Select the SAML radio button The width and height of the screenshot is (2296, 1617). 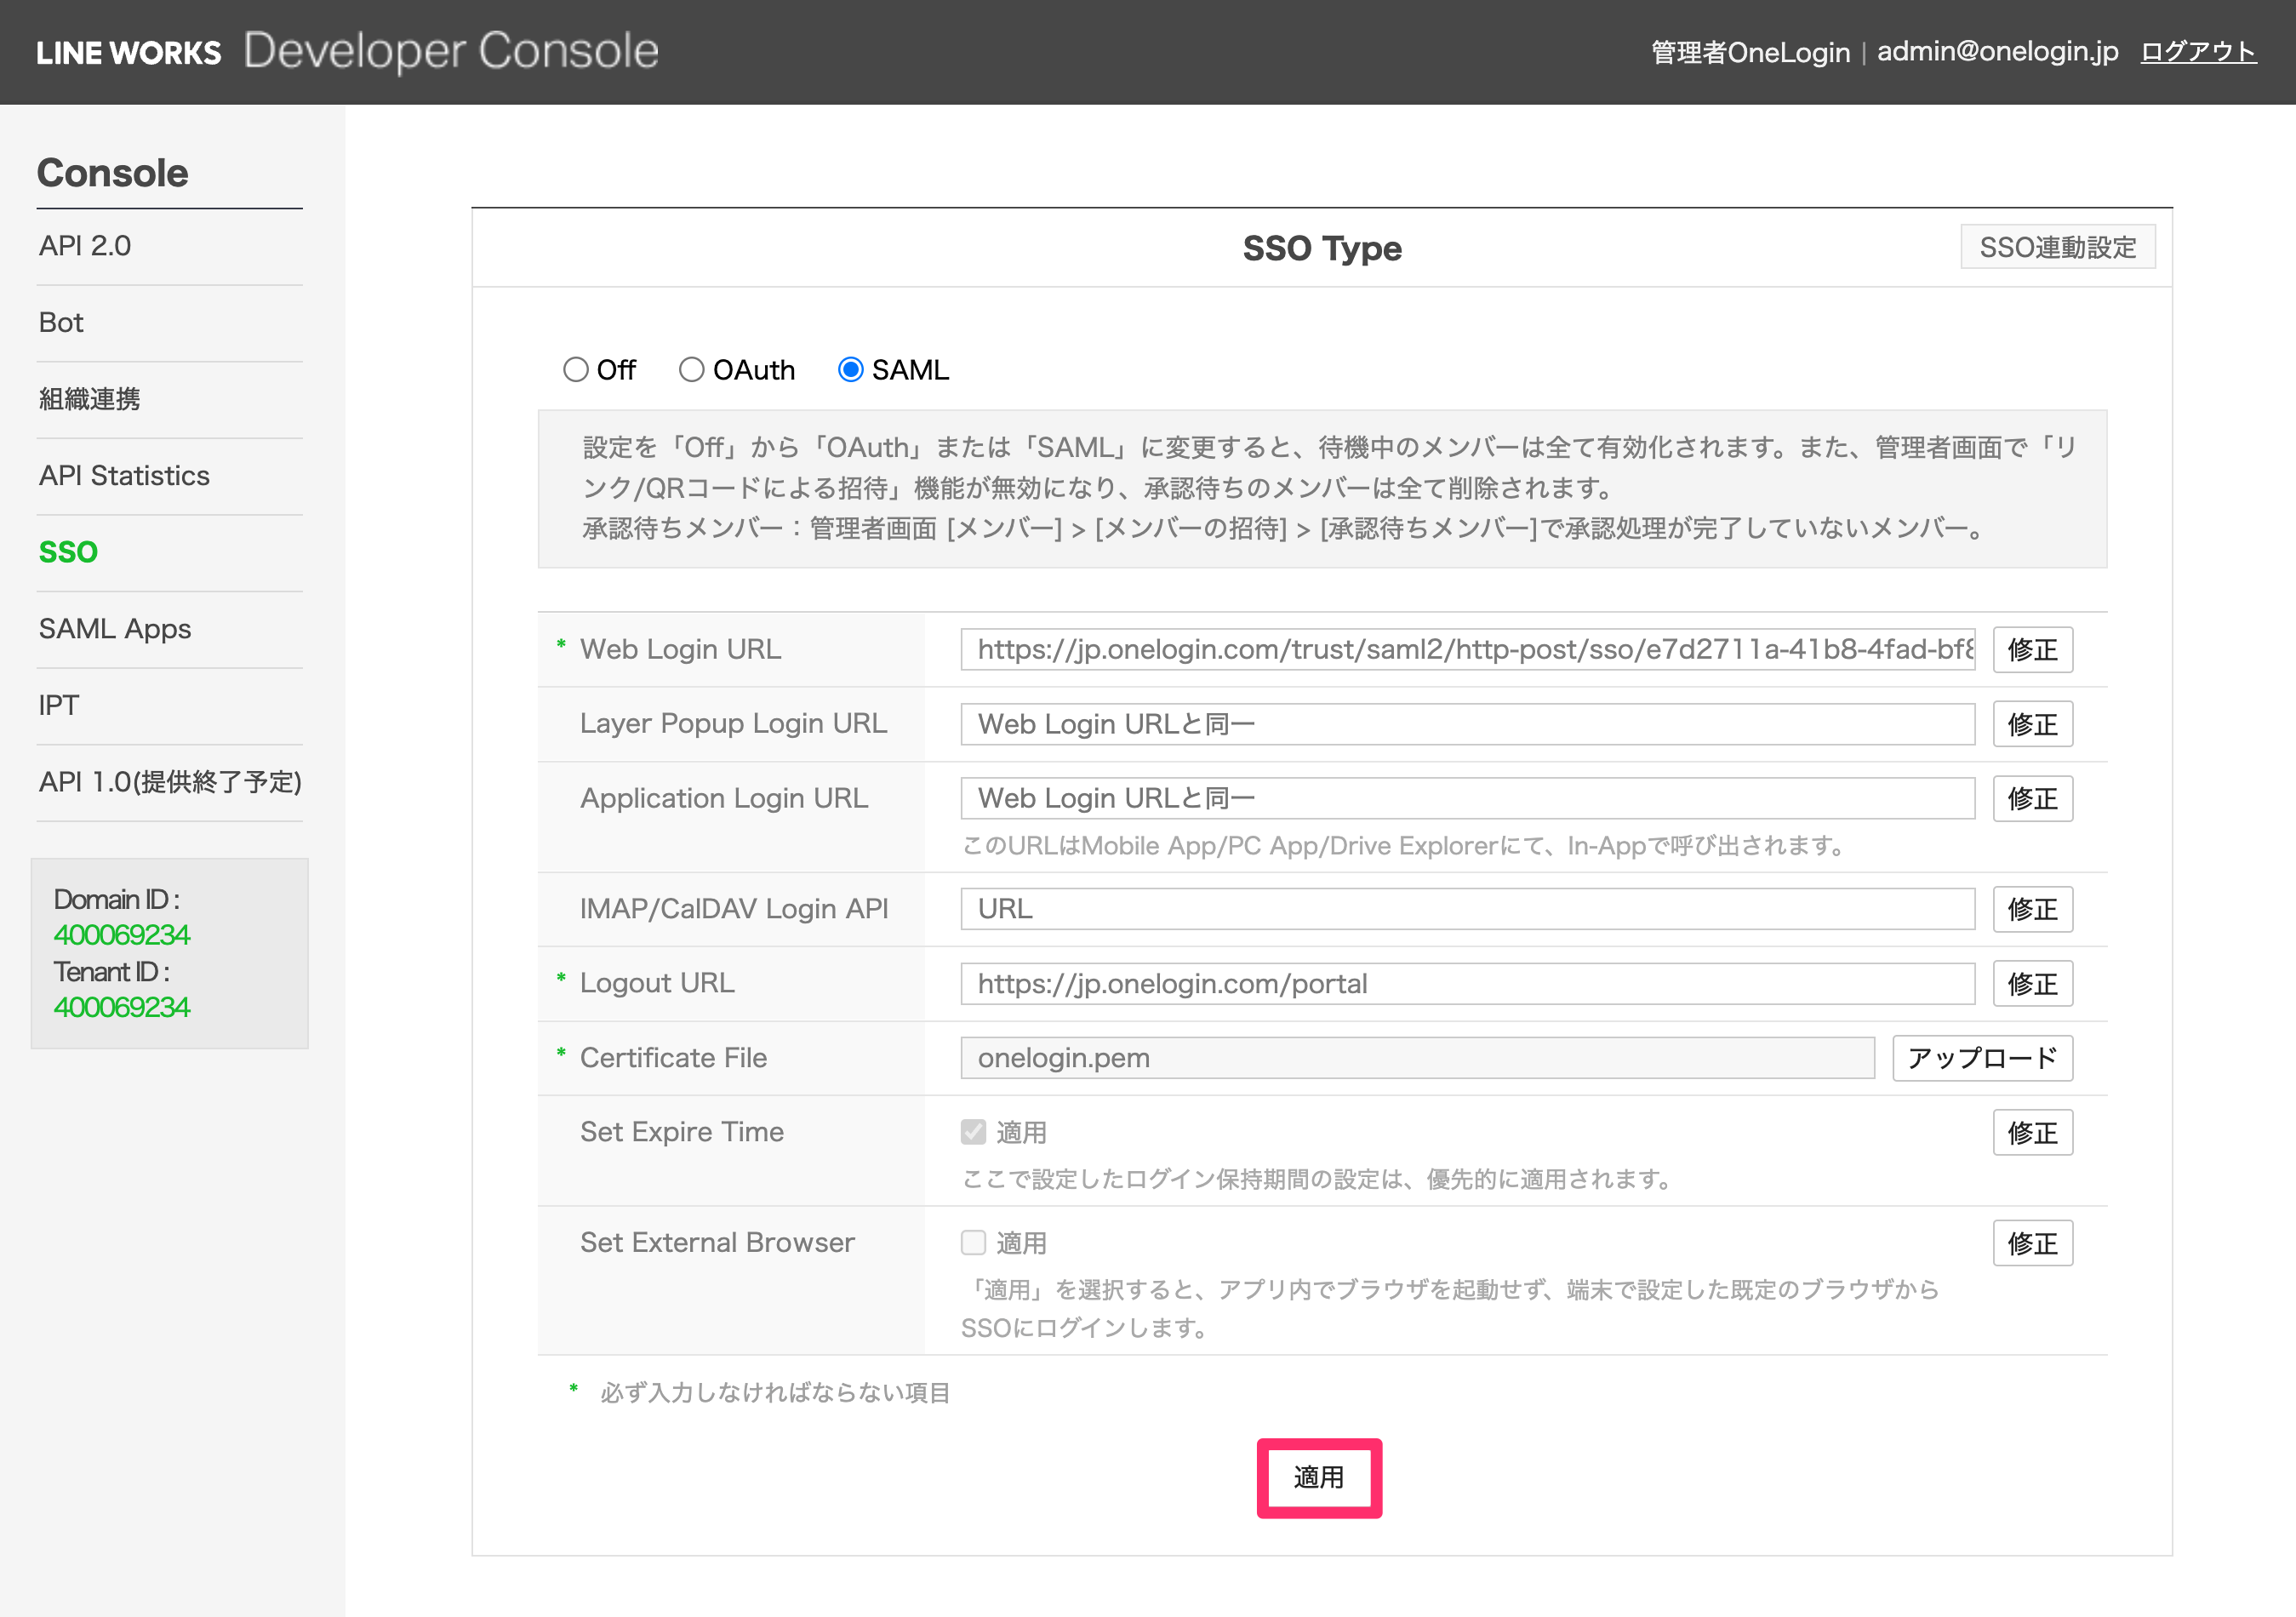coord(851,370)
